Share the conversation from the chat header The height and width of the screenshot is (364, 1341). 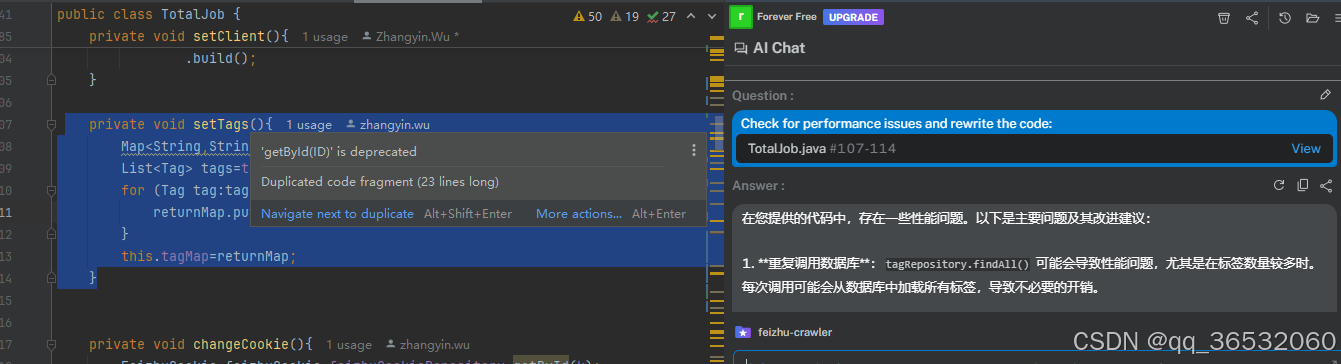click(1252, 18)
